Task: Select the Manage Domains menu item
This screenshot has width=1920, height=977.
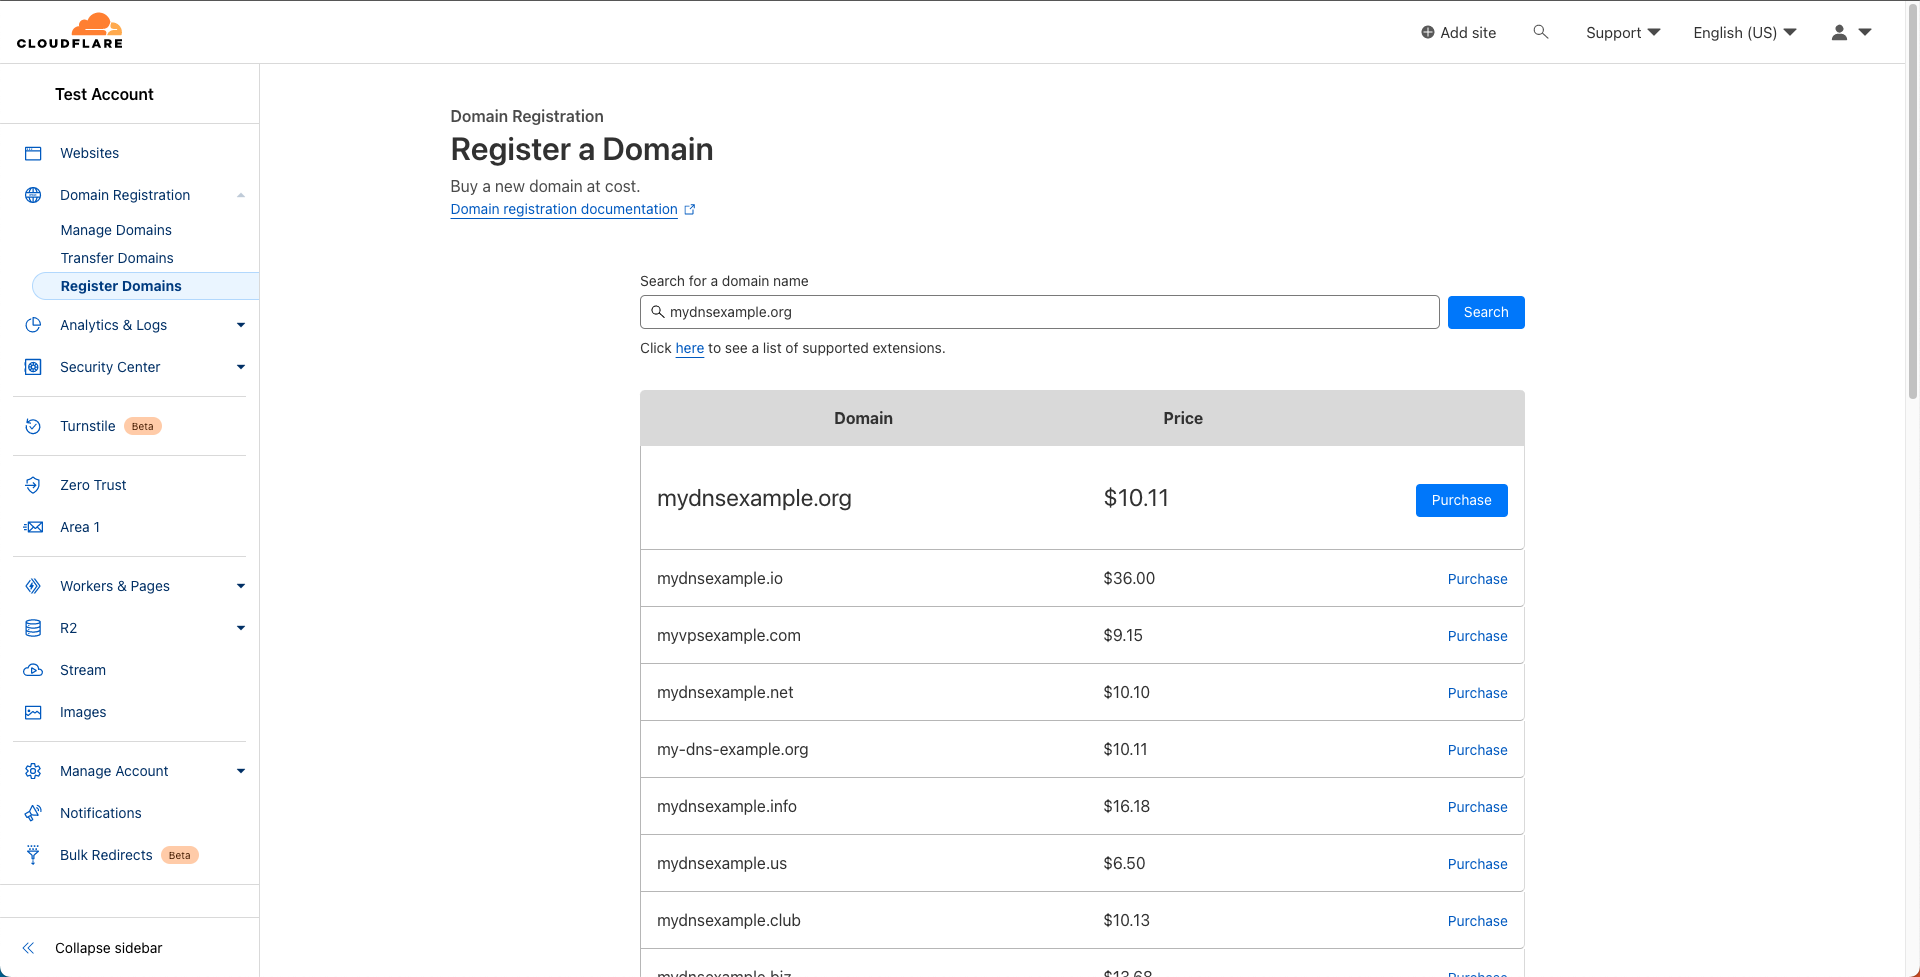Action: (x=116, y=230)
